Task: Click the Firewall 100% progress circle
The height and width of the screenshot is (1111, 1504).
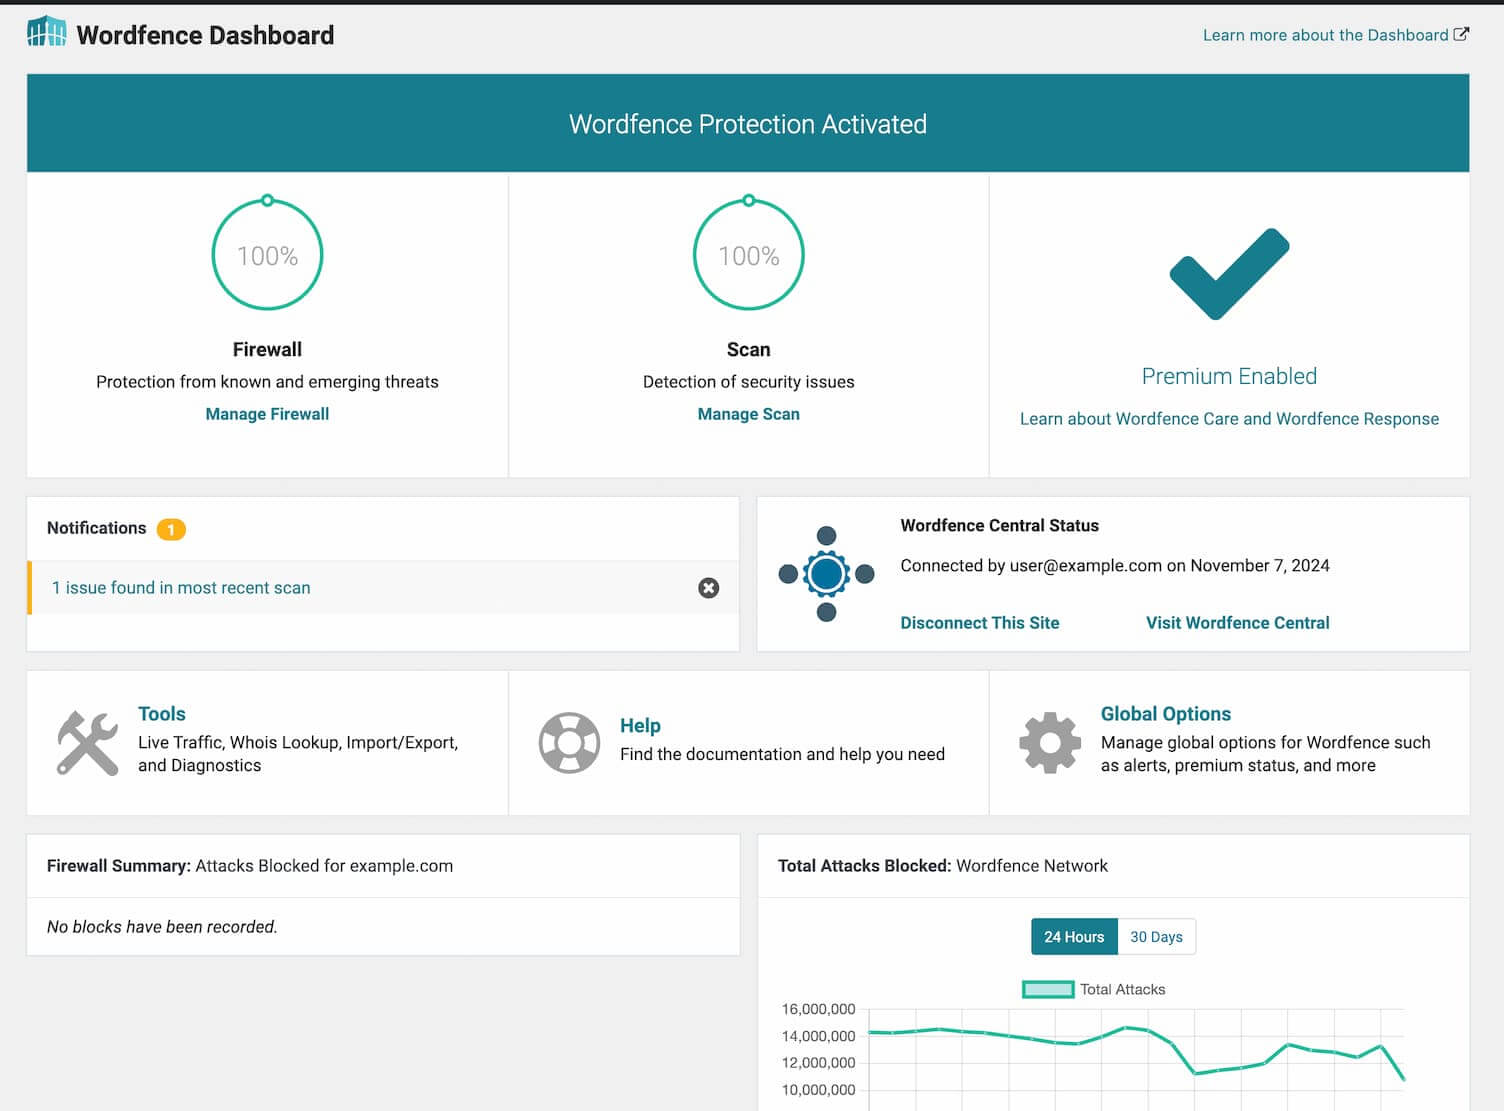Action: pos(266,254)
